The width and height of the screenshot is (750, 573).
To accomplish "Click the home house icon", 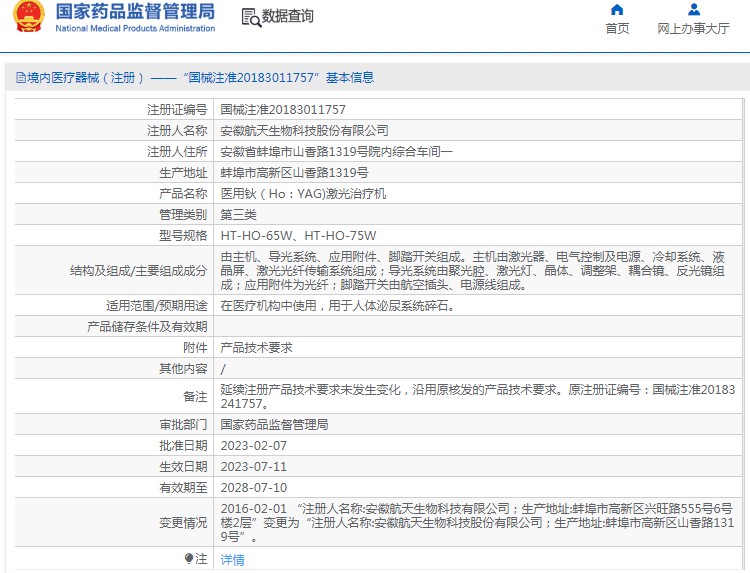I will click(x=617, y=10).
